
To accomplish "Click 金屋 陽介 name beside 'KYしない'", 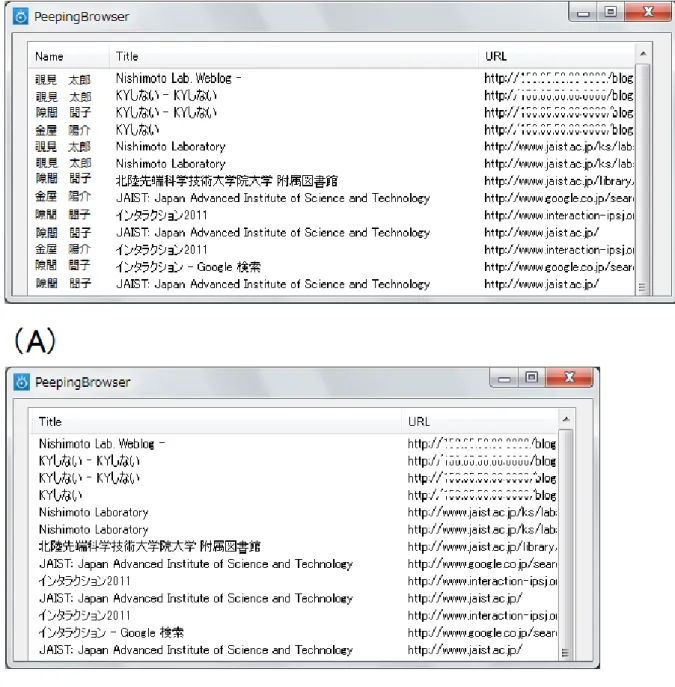I will click(63, 130).
